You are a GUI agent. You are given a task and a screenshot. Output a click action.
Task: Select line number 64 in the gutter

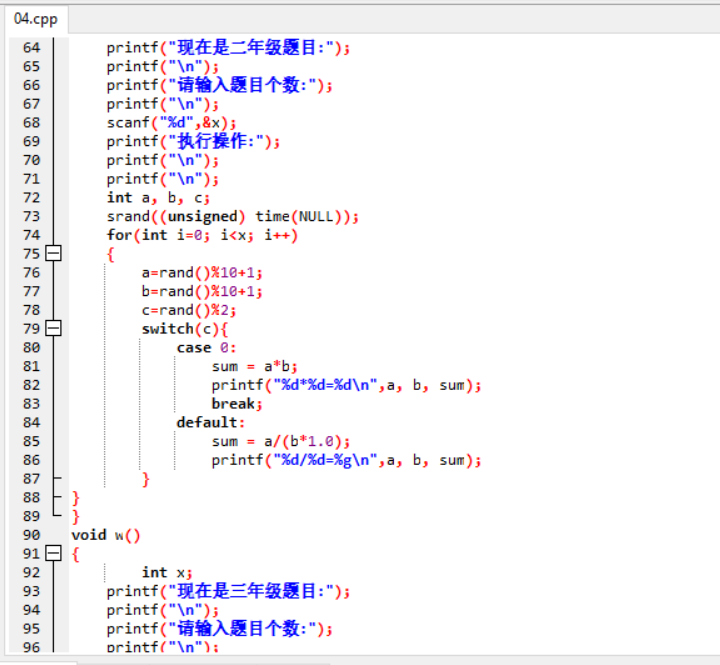coord(31,47)
